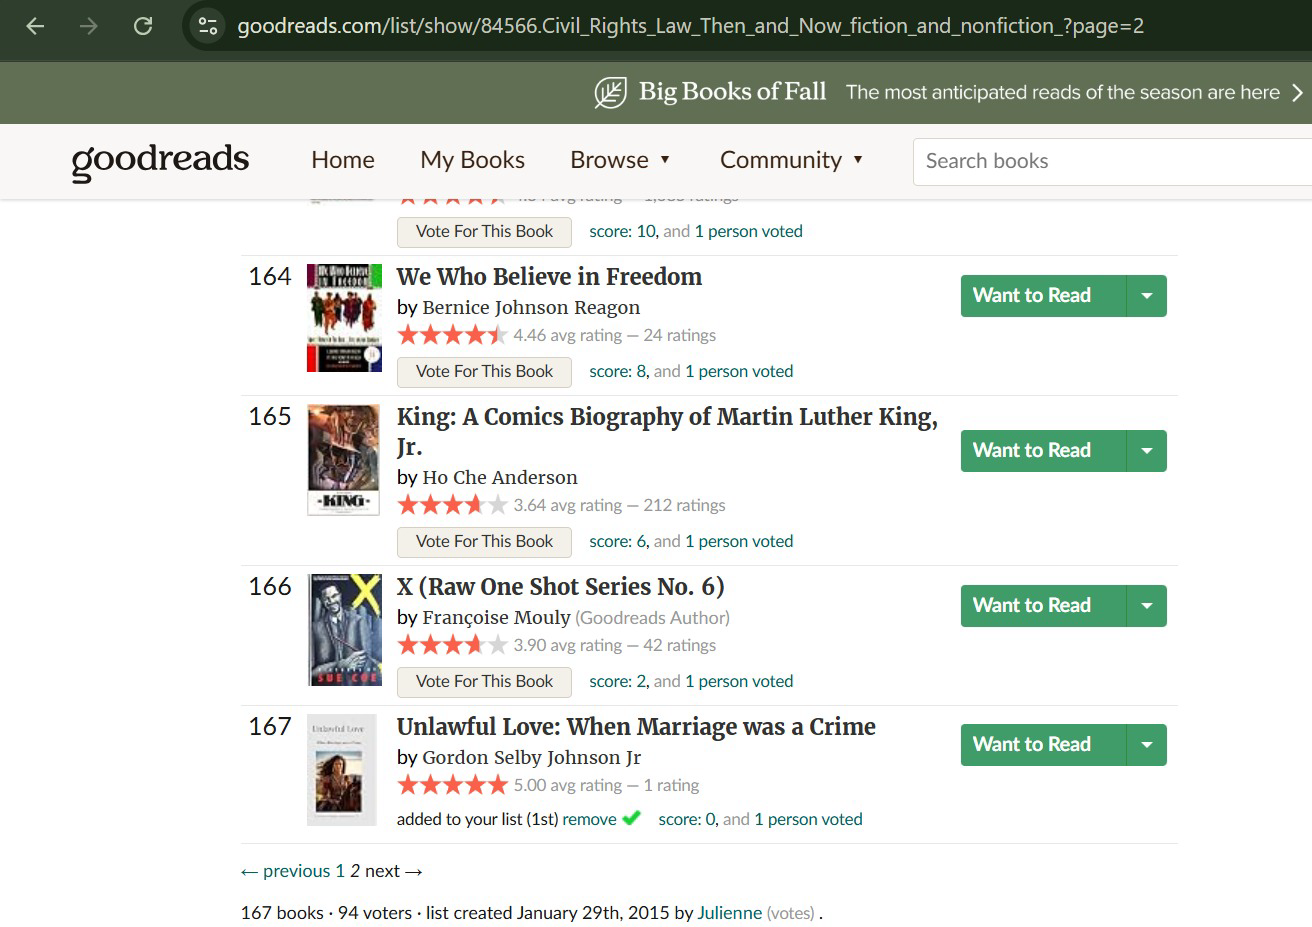The image size is (1312, 927).
Task: Click Want to Read for We Who Believe in Freedom
Action: point(1043,296)
